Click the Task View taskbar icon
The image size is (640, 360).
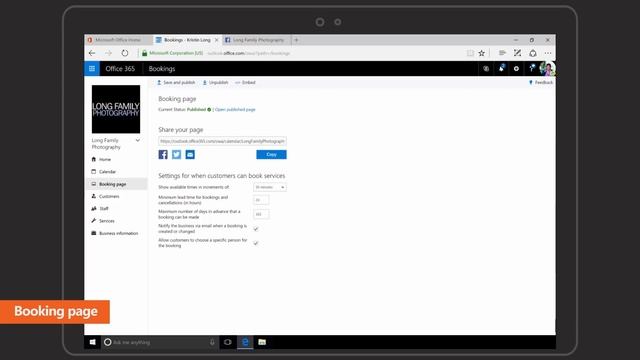pos(228,342)
